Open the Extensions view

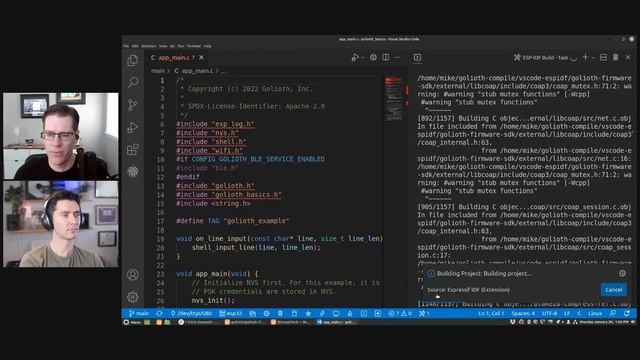tap(133, 149)
